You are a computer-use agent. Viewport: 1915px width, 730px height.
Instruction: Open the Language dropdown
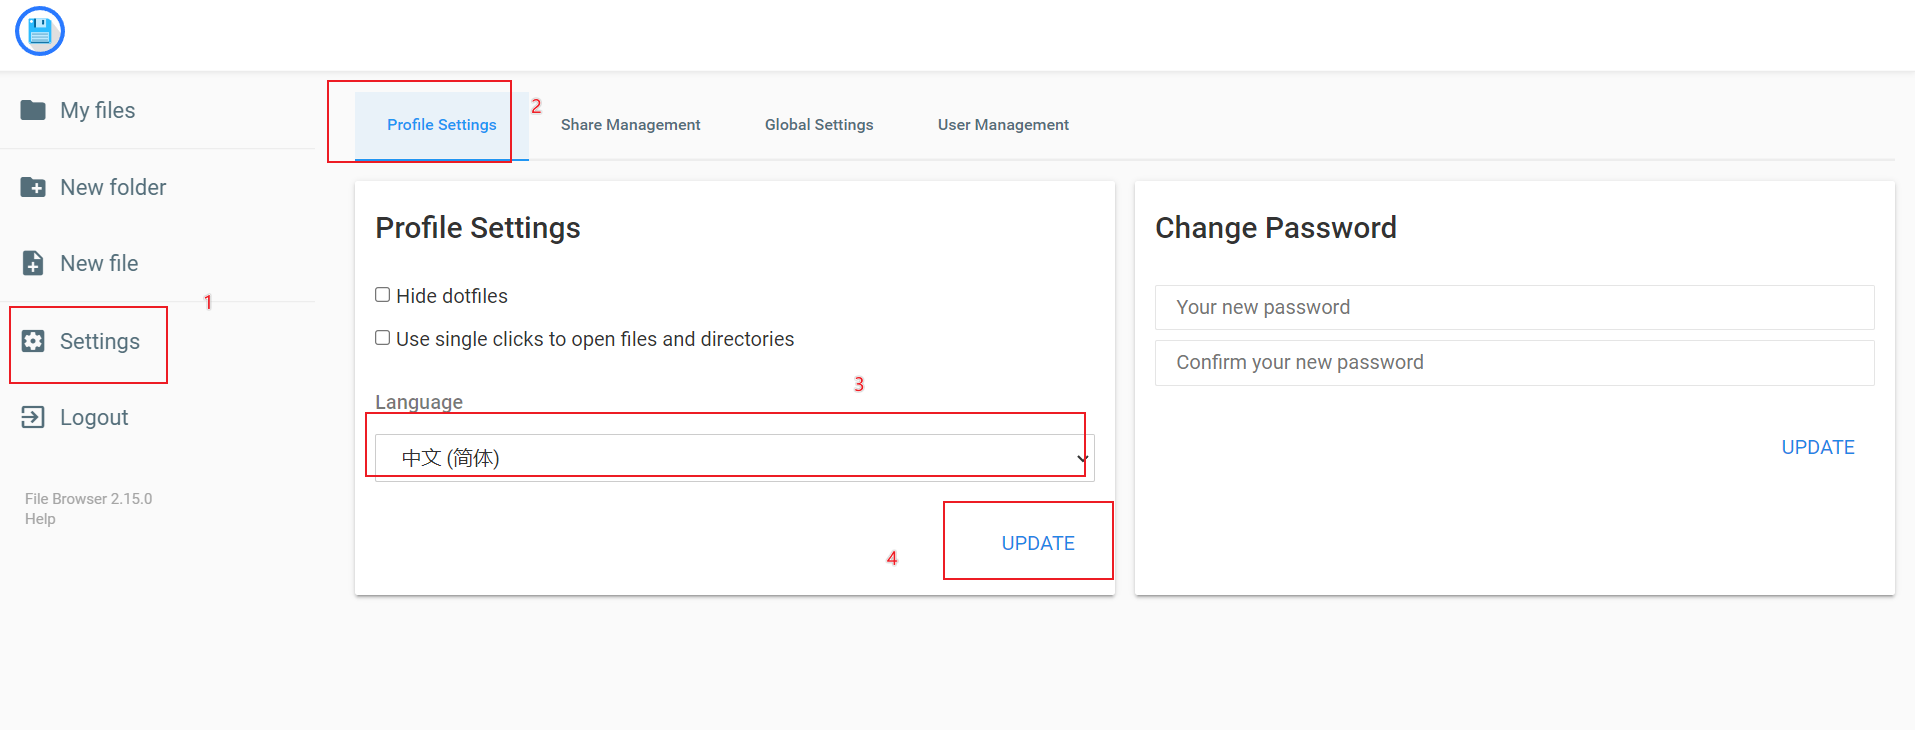tap(734, 458)
